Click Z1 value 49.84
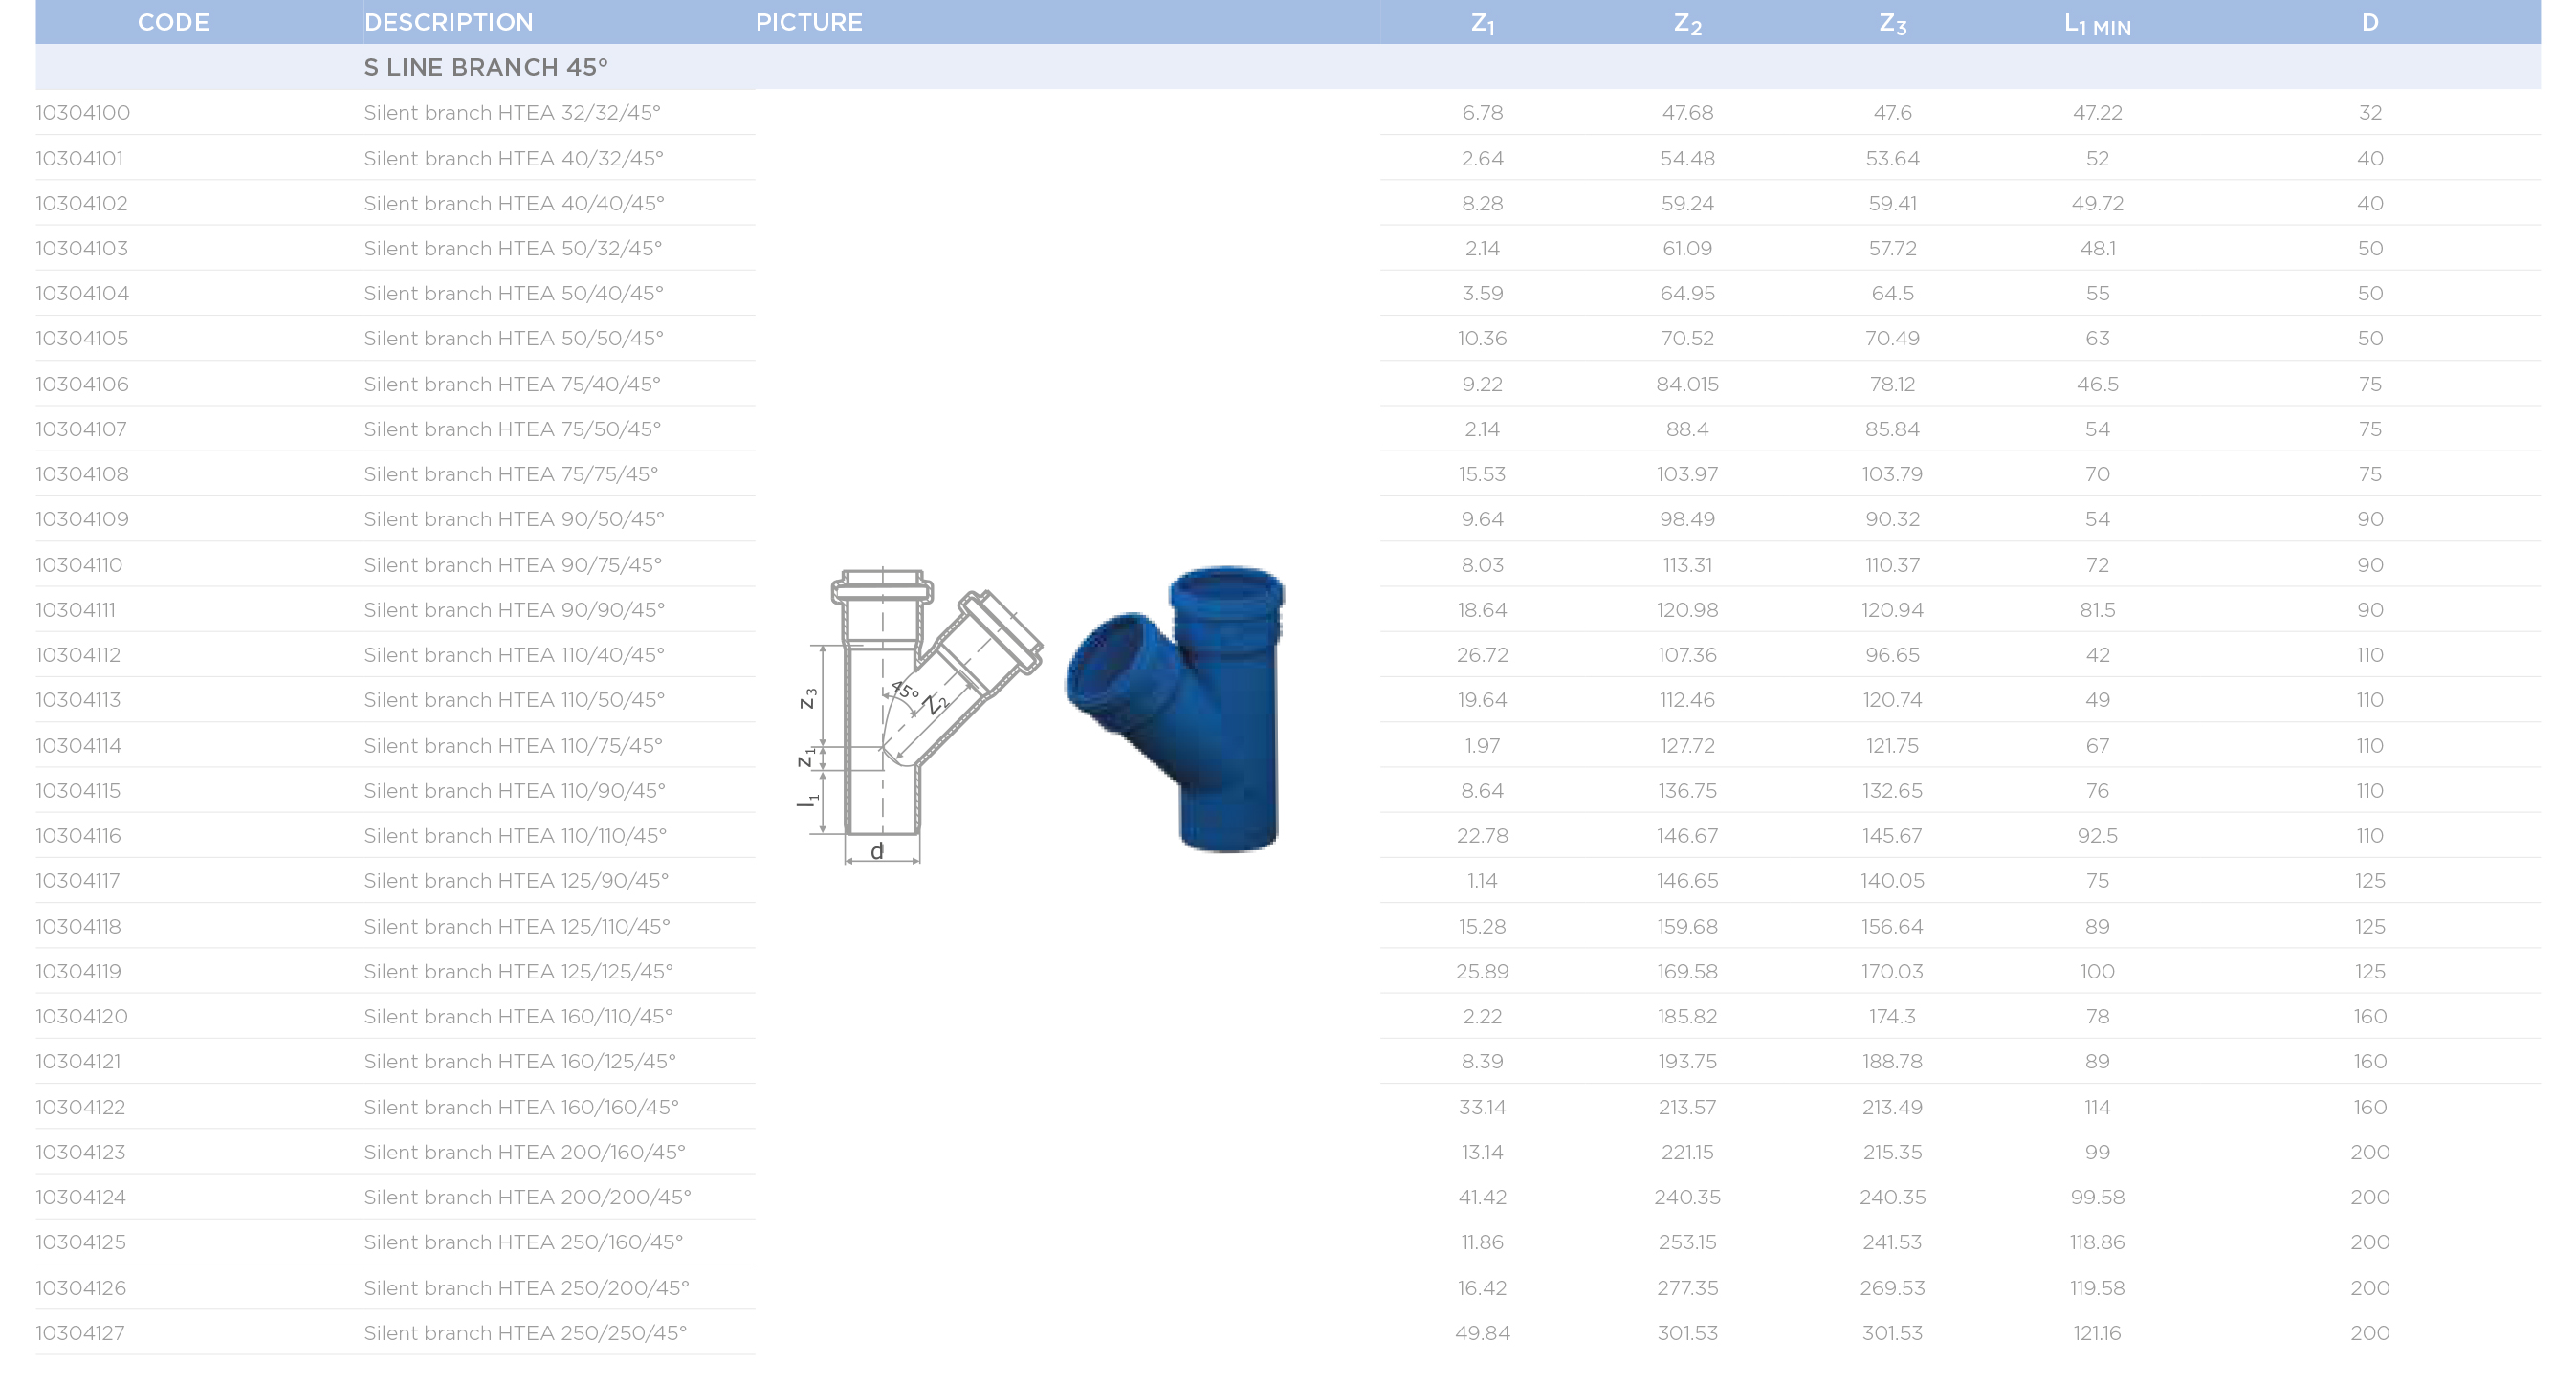Image resolution: width=2576 pixels, height=1385 pixels. (x=1482, y=1333)
